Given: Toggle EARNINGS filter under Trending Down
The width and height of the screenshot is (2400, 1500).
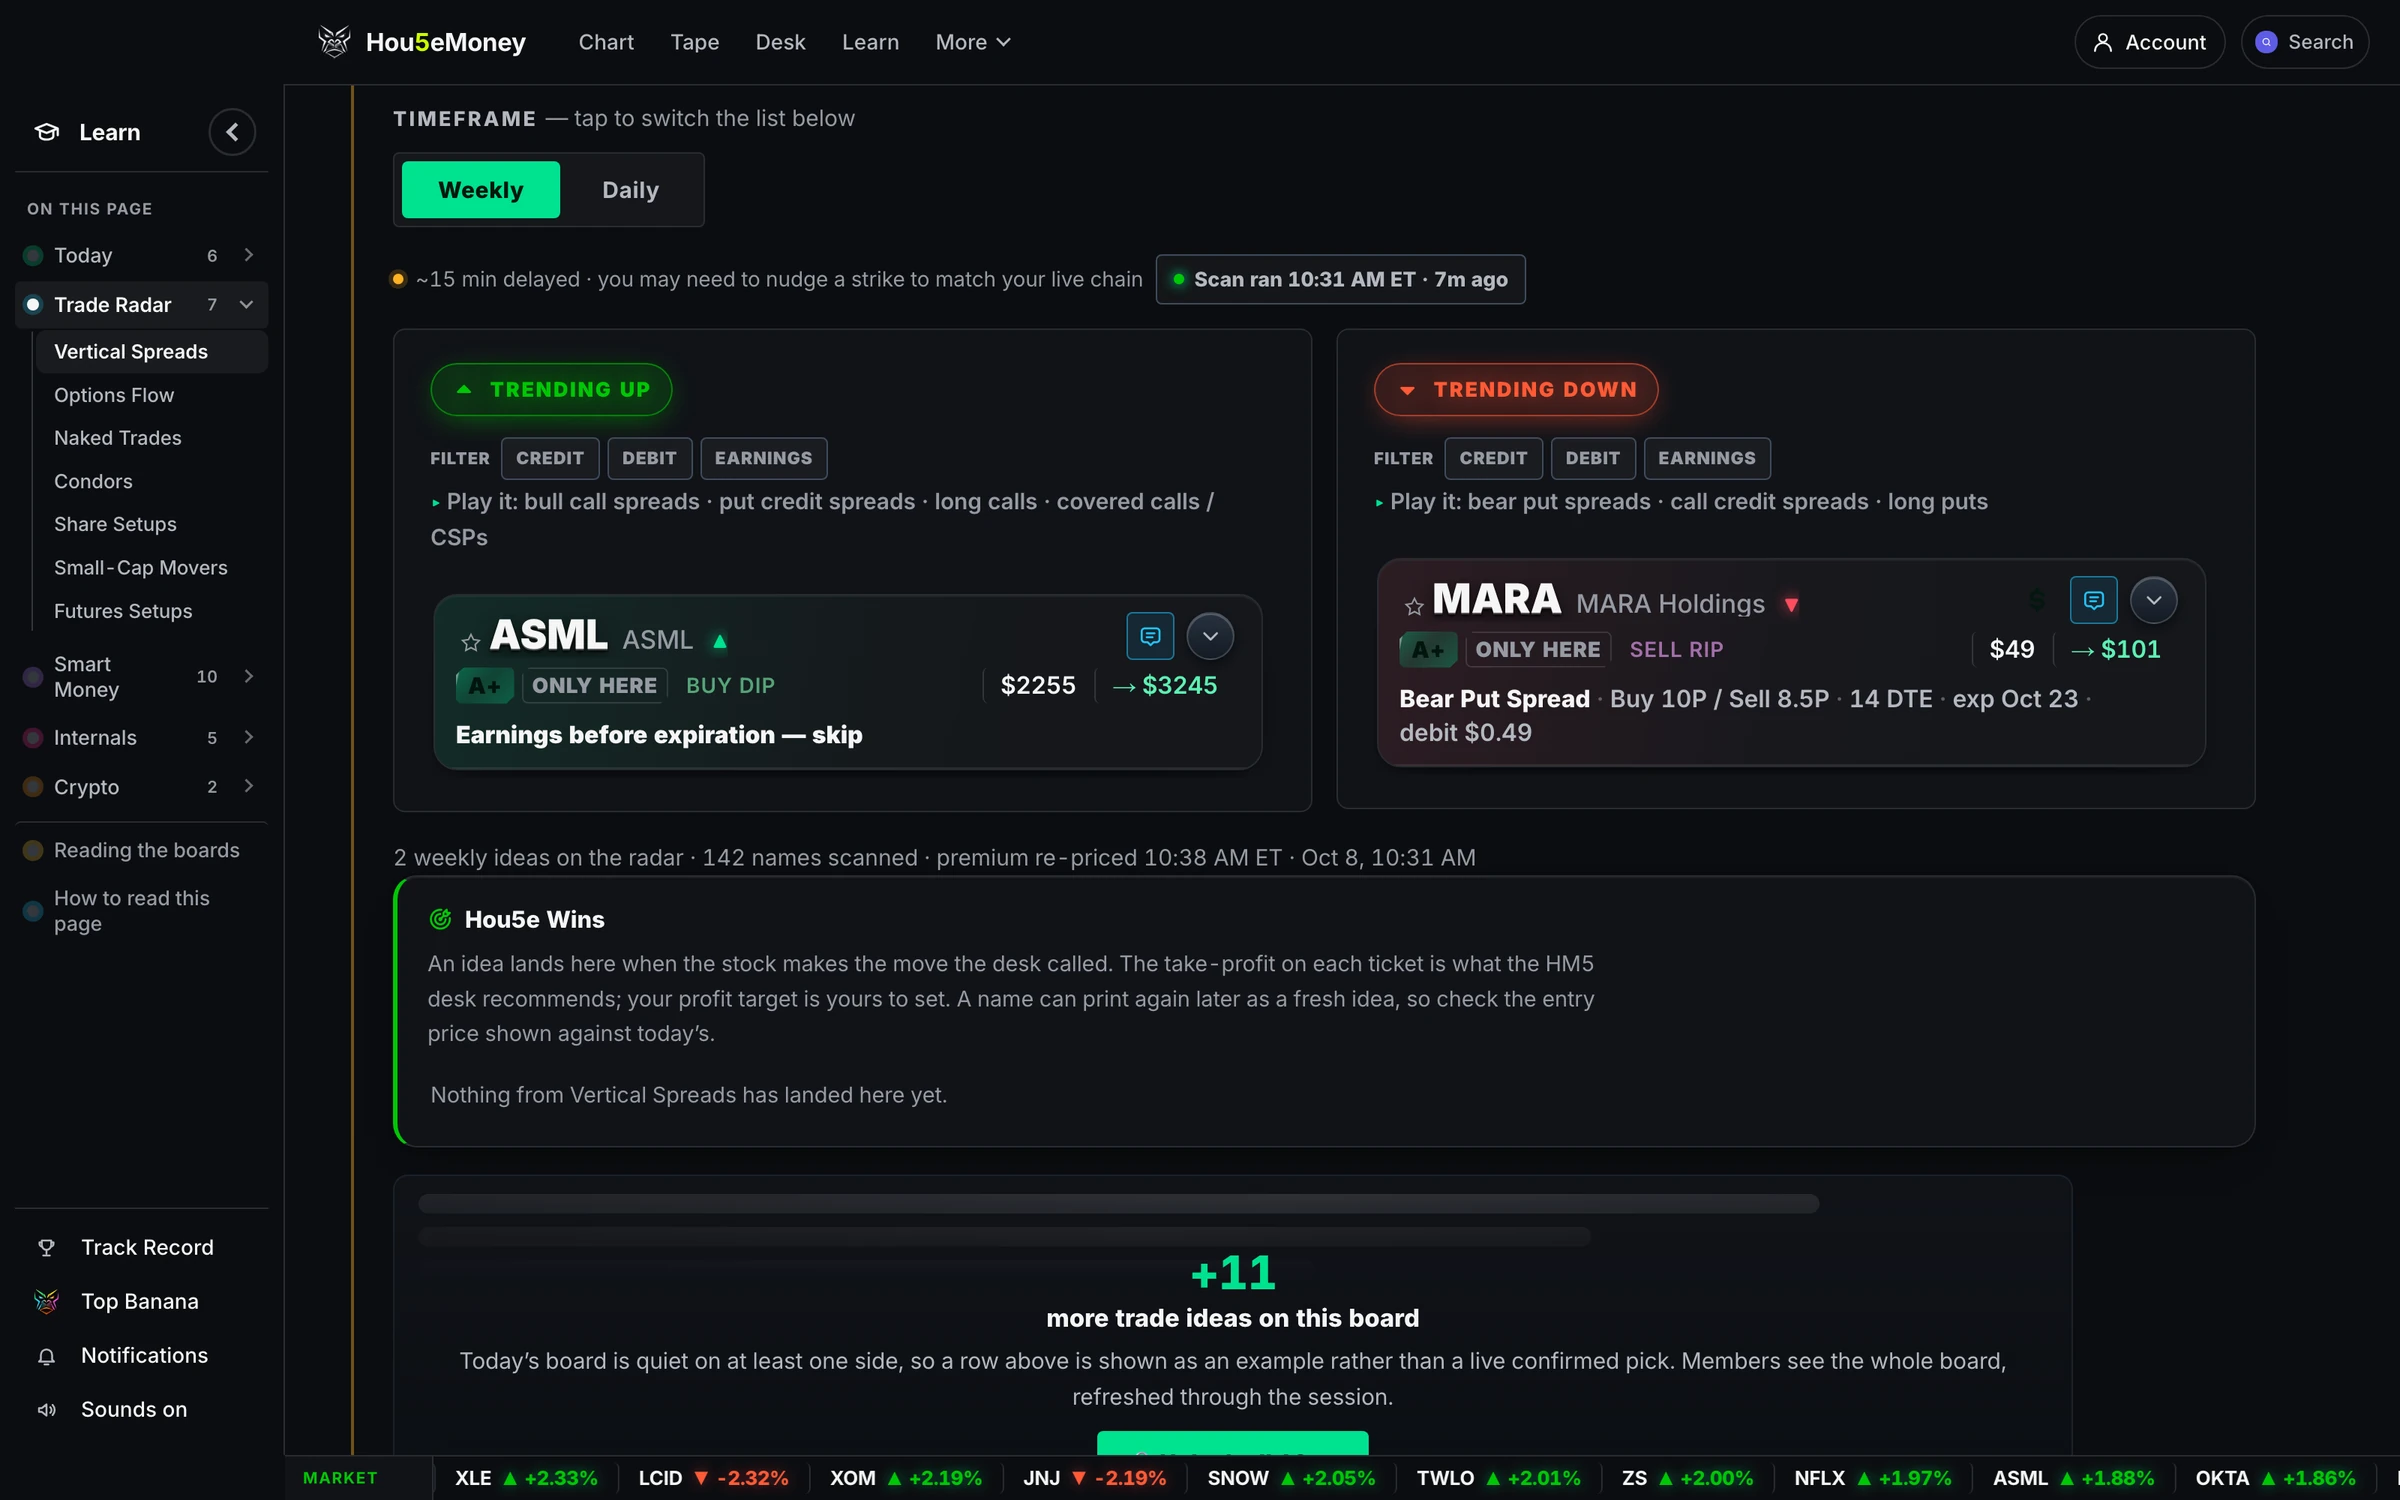Looking at the screenshot, I should [x=1706, y=458].
